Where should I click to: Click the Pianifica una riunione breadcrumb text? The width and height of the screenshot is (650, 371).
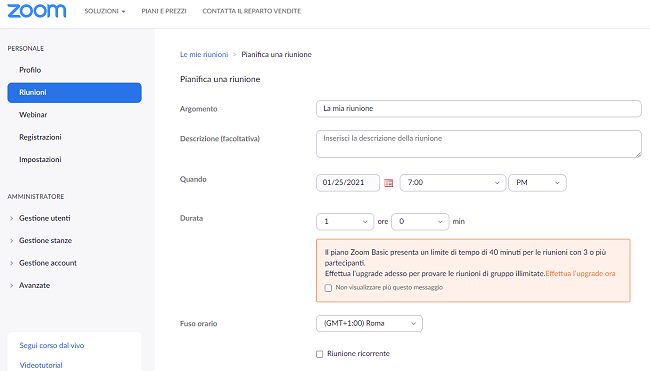point(276,54)
